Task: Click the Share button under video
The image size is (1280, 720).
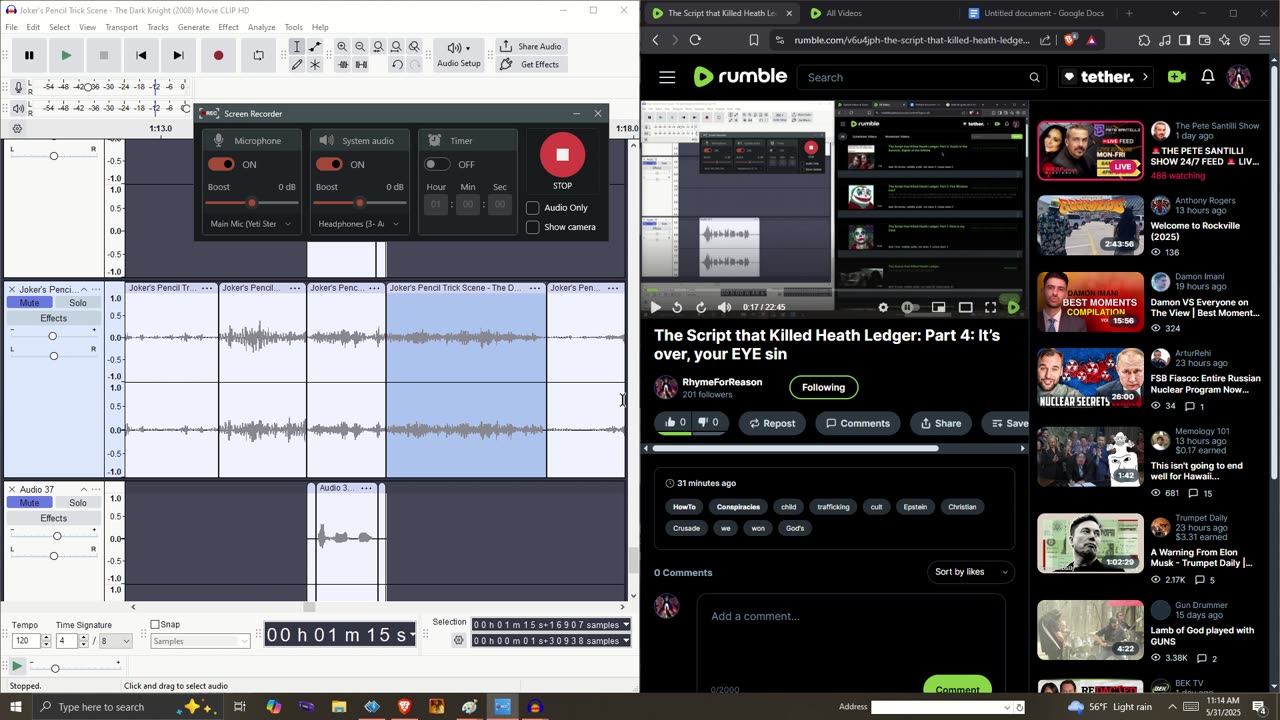Action: [940, 423]
